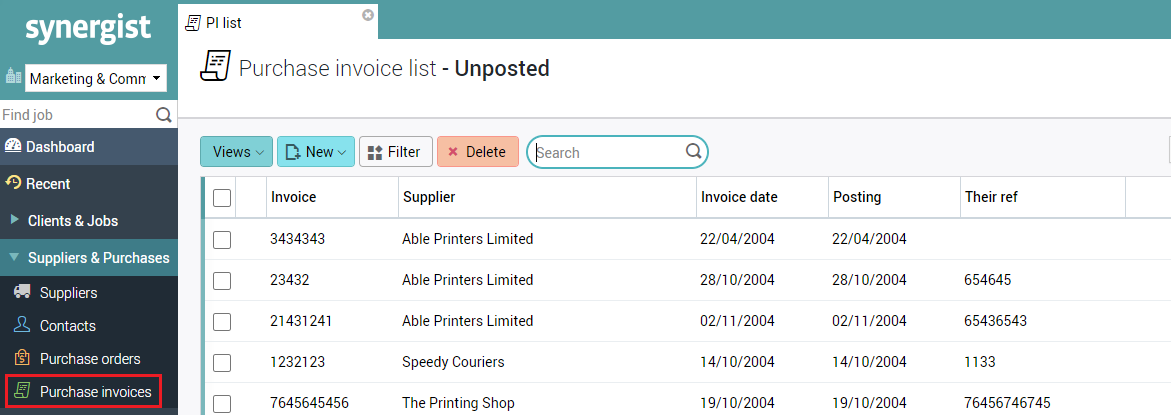
Task: Click the Suppliers truck icon
Action: (22, 293)
